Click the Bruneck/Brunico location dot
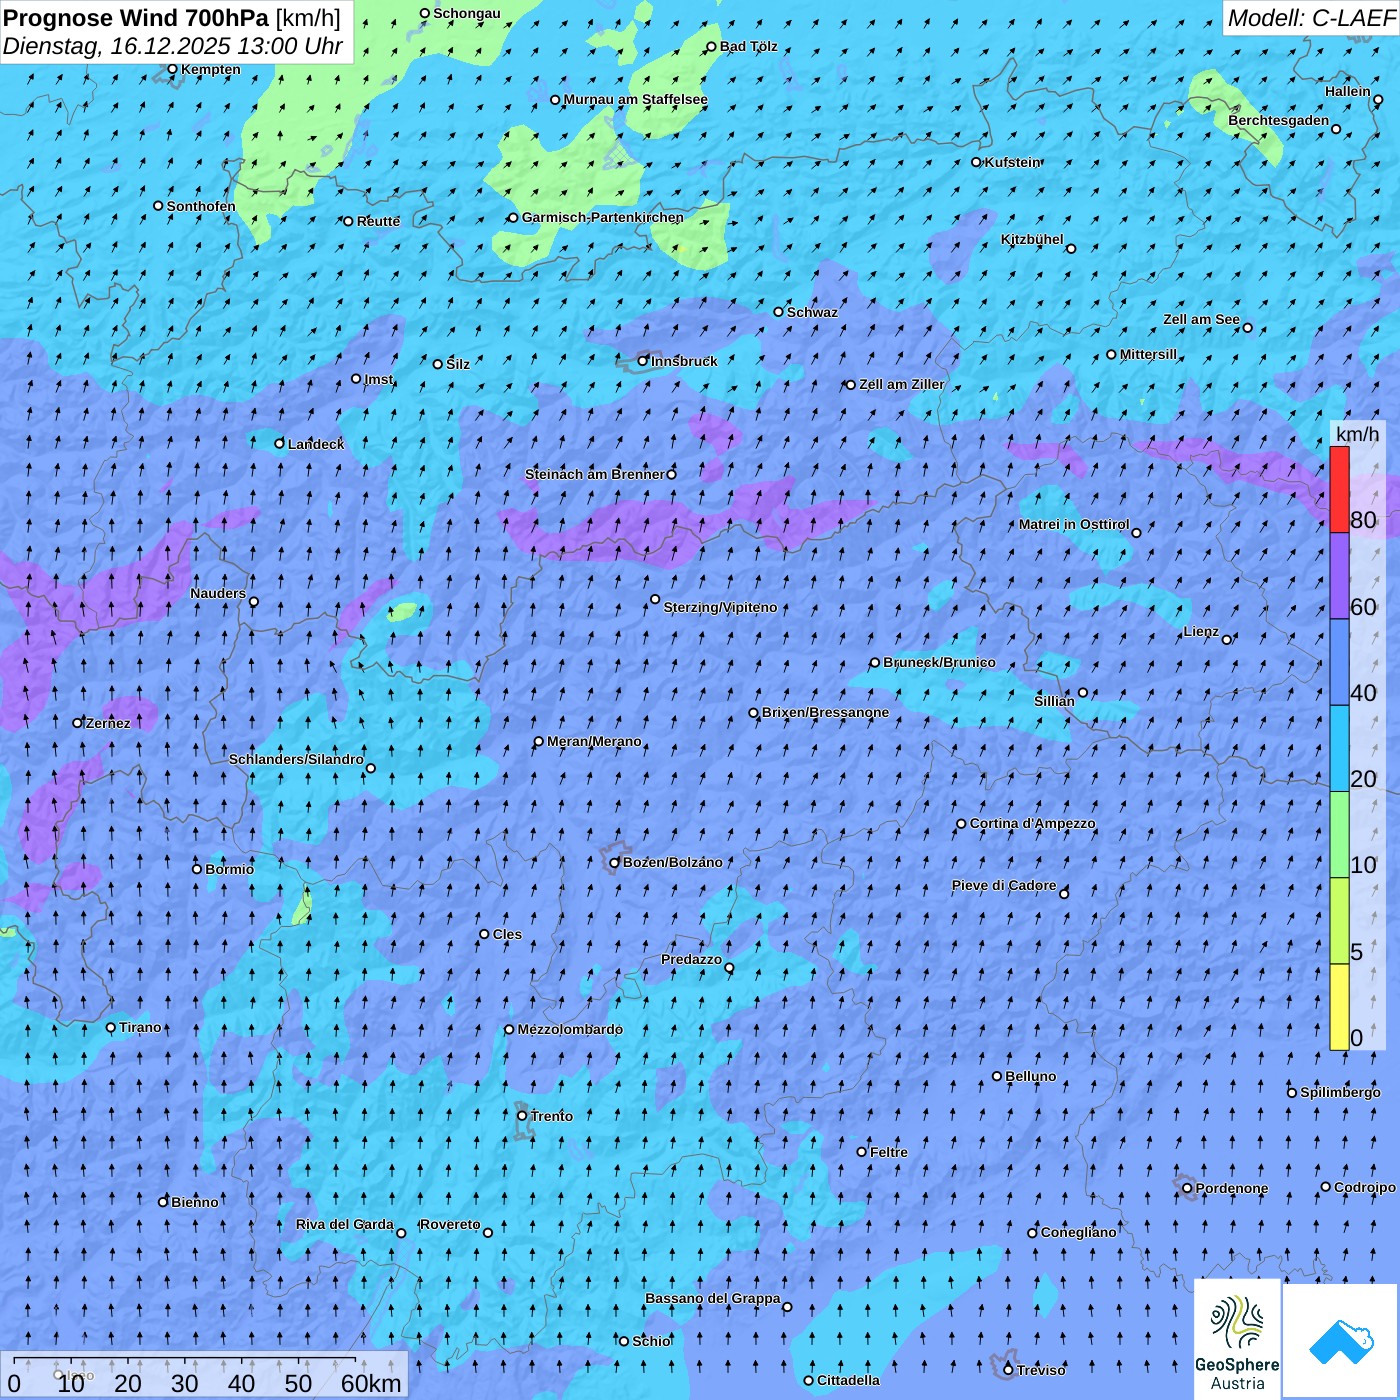The image size is (1400, 1400). click(875, 663)
